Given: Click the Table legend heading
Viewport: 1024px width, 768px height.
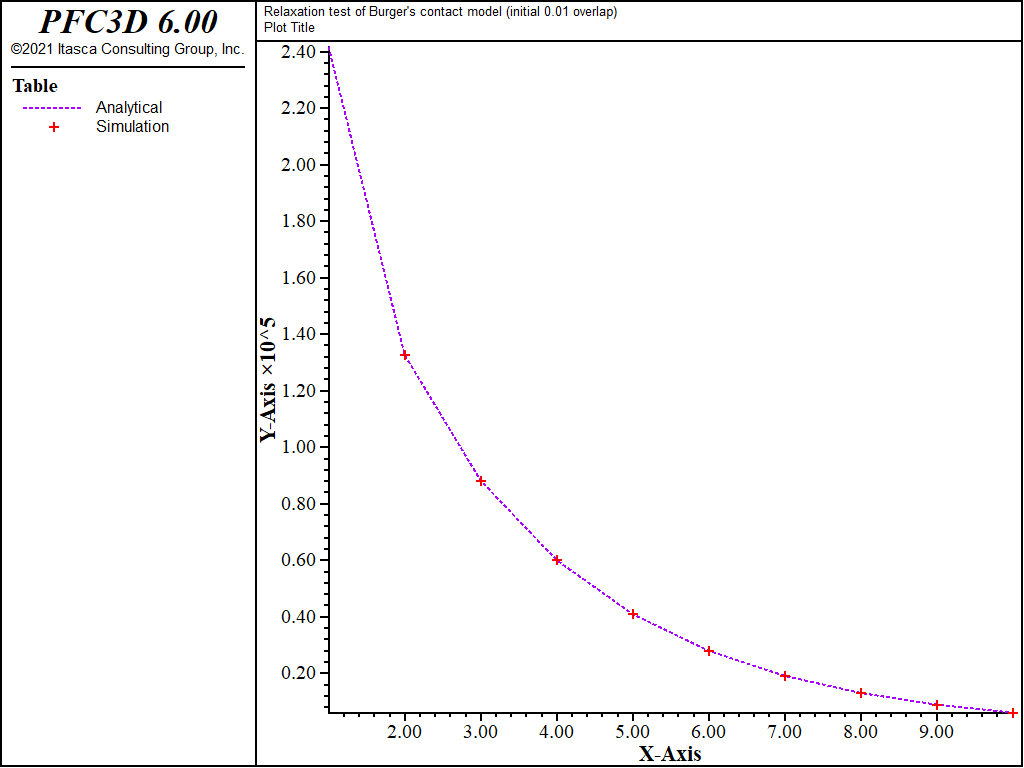Looking at the screenshot, I should pos(35,86).
